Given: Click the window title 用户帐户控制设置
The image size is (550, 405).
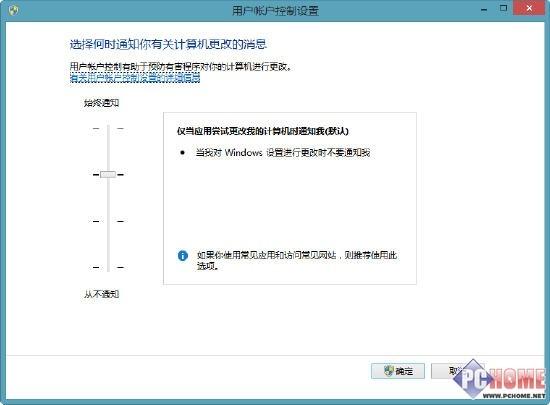Looking at the screenshot, I should 275,11.
